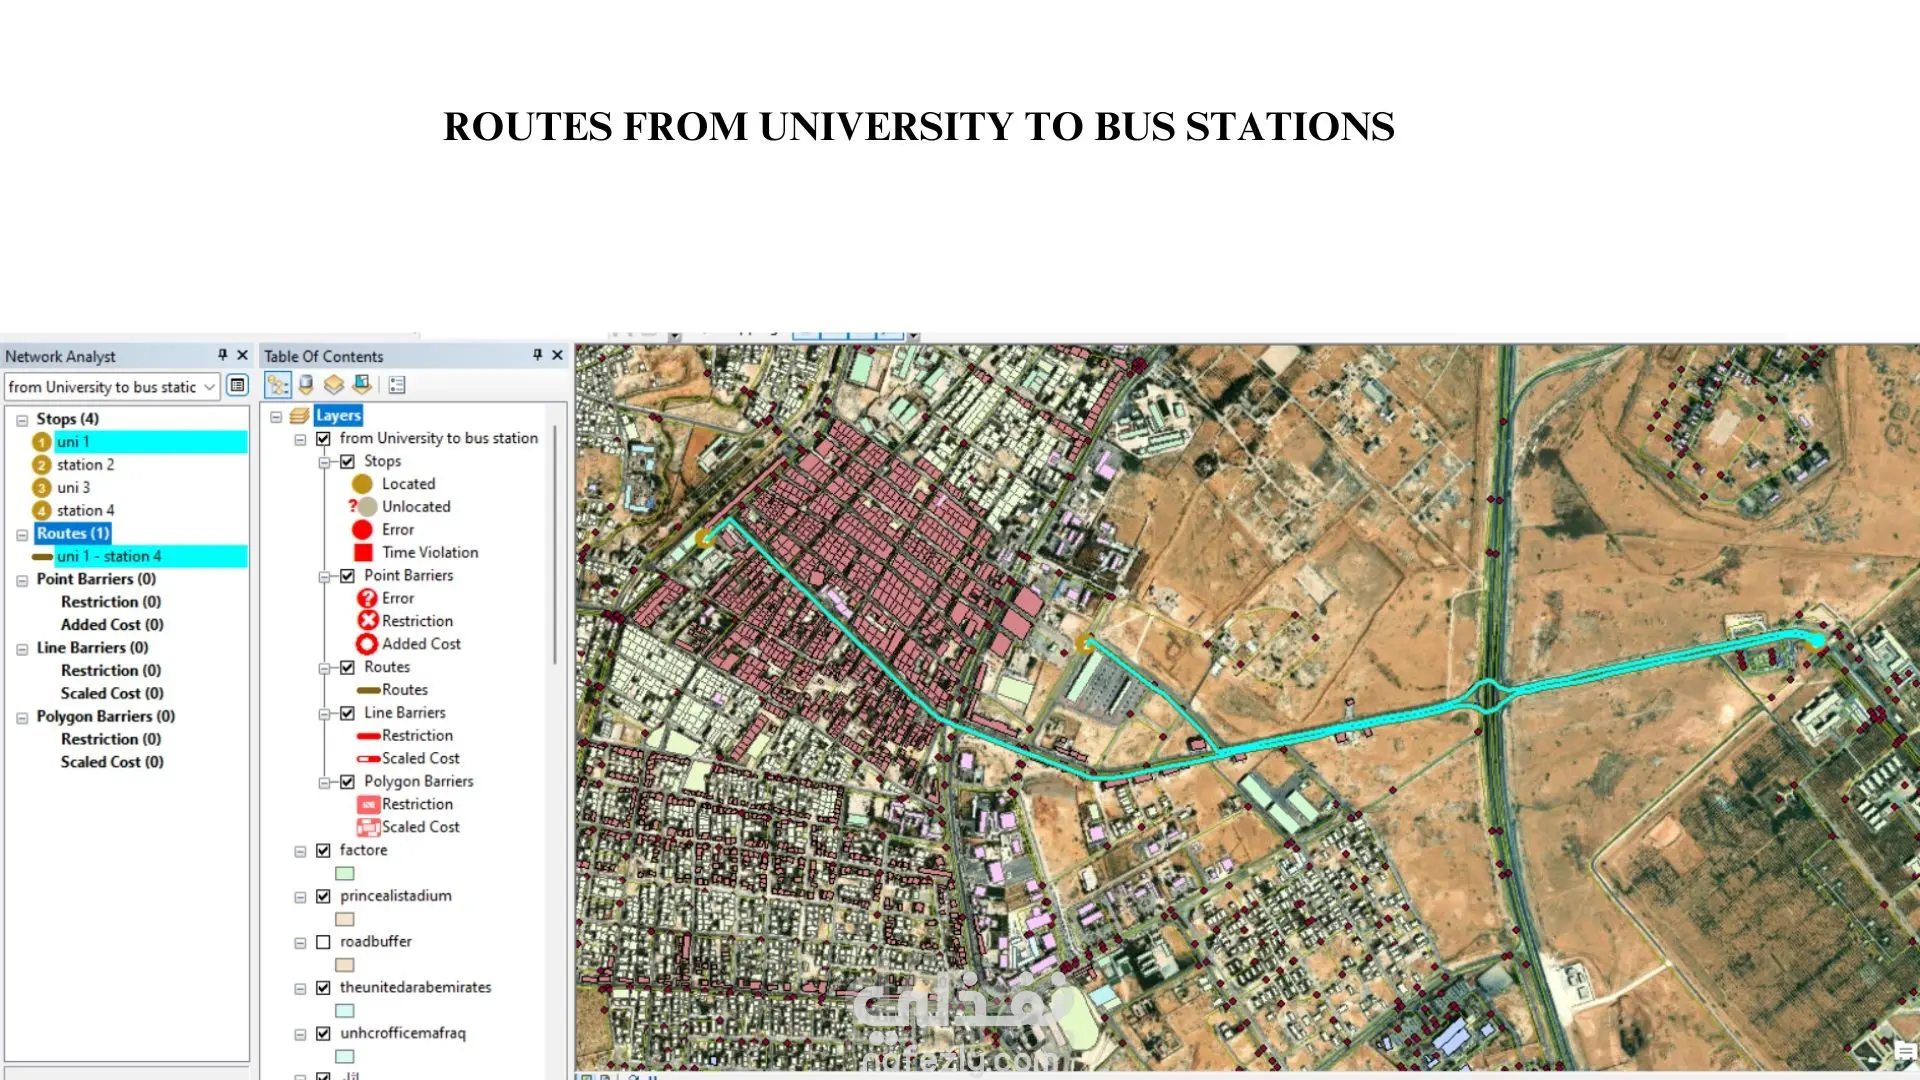Click the roadbuffer color swatch
The height and width of the screenshot is (1080, 1920).
(345, 965)
